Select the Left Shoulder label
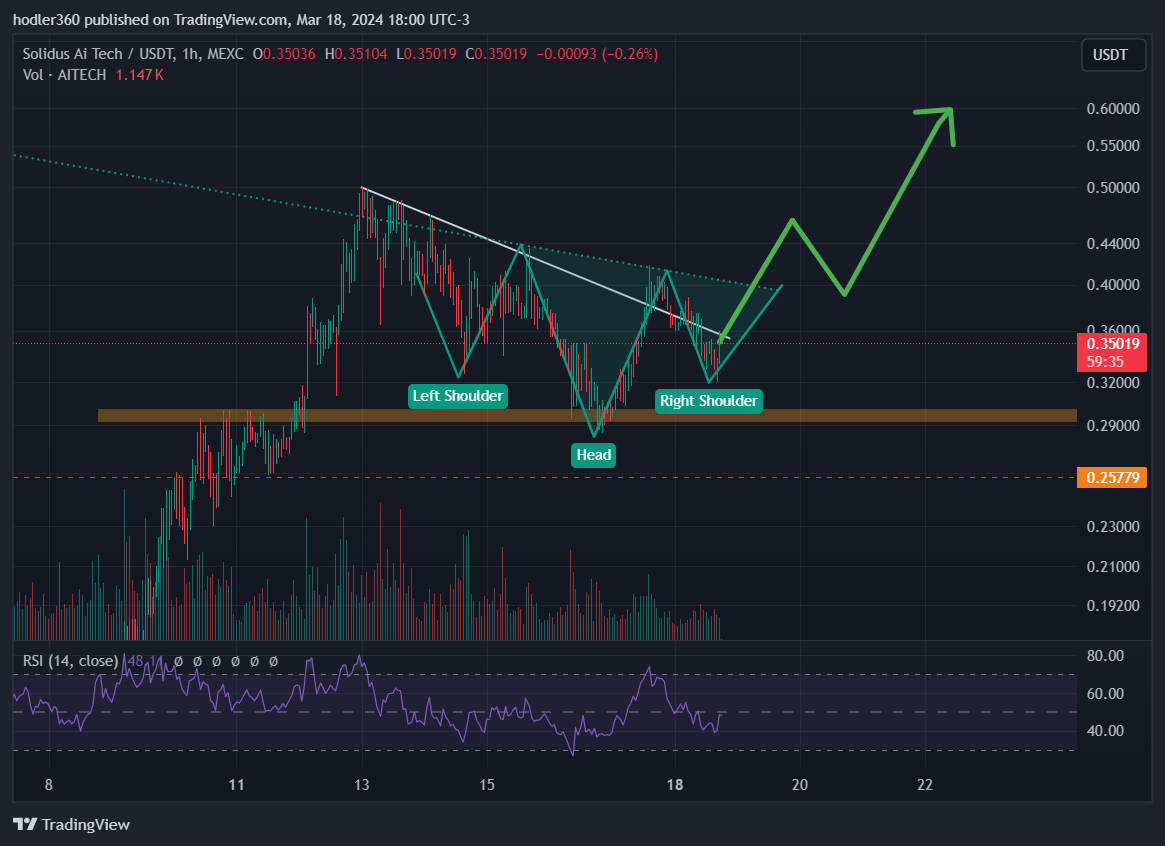The height and width of the screenshot is (846, 1165). 458,396
